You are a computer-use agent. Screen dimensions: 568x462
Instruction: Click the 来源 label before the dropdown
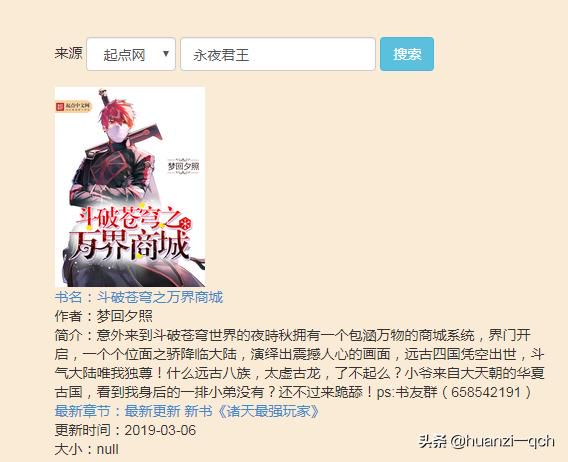(x=68, y=53)
